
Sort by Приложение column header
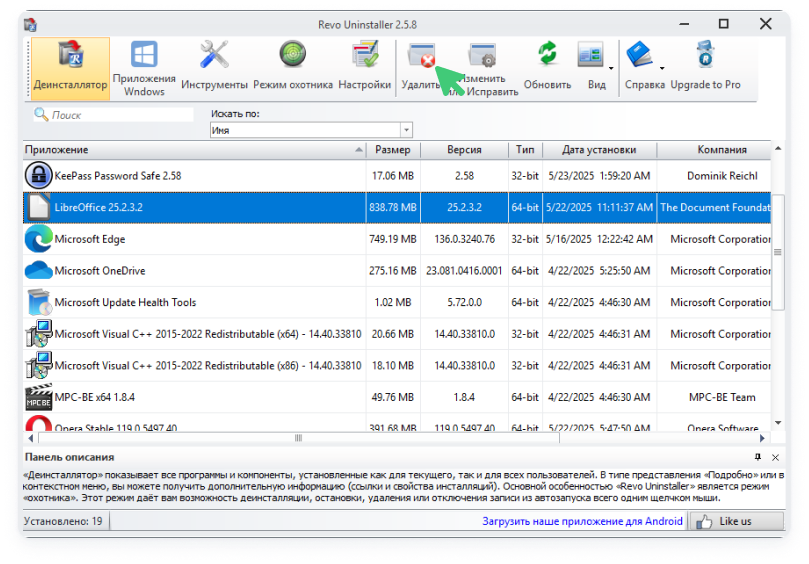point(194,150)
